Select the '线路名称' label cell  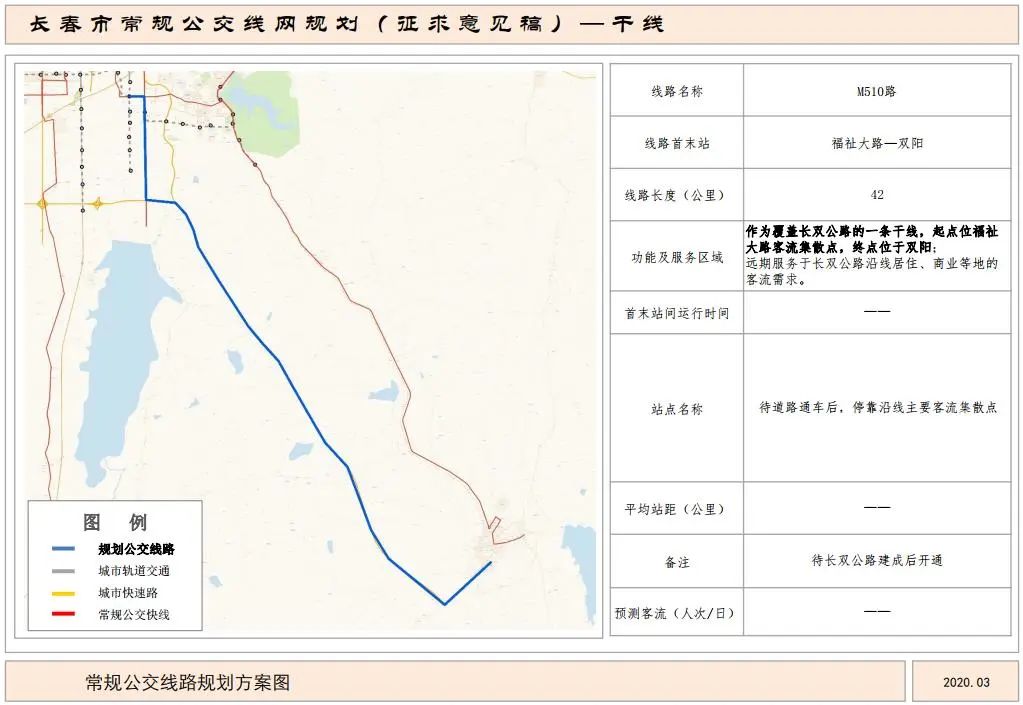pyautogui.click(x=677, y=91)
